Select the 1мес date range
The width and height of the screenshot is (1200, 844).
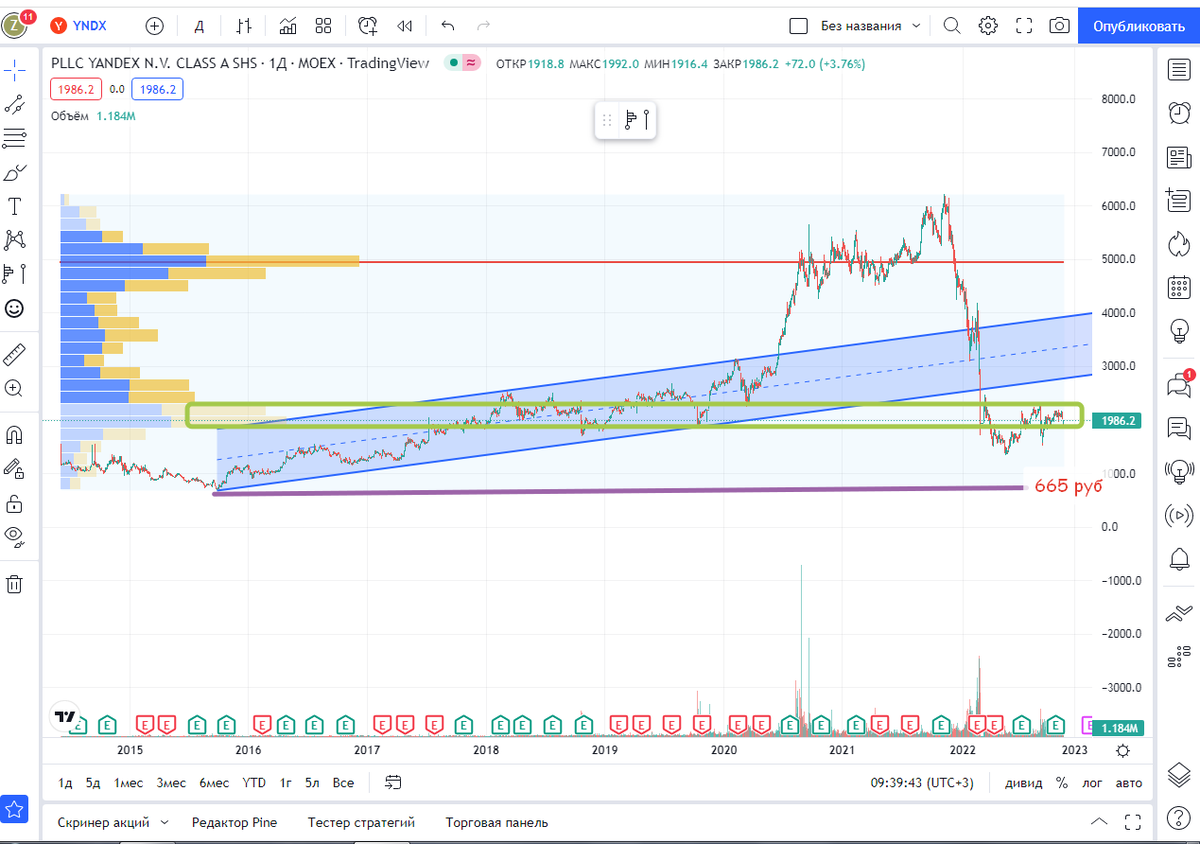128,782
